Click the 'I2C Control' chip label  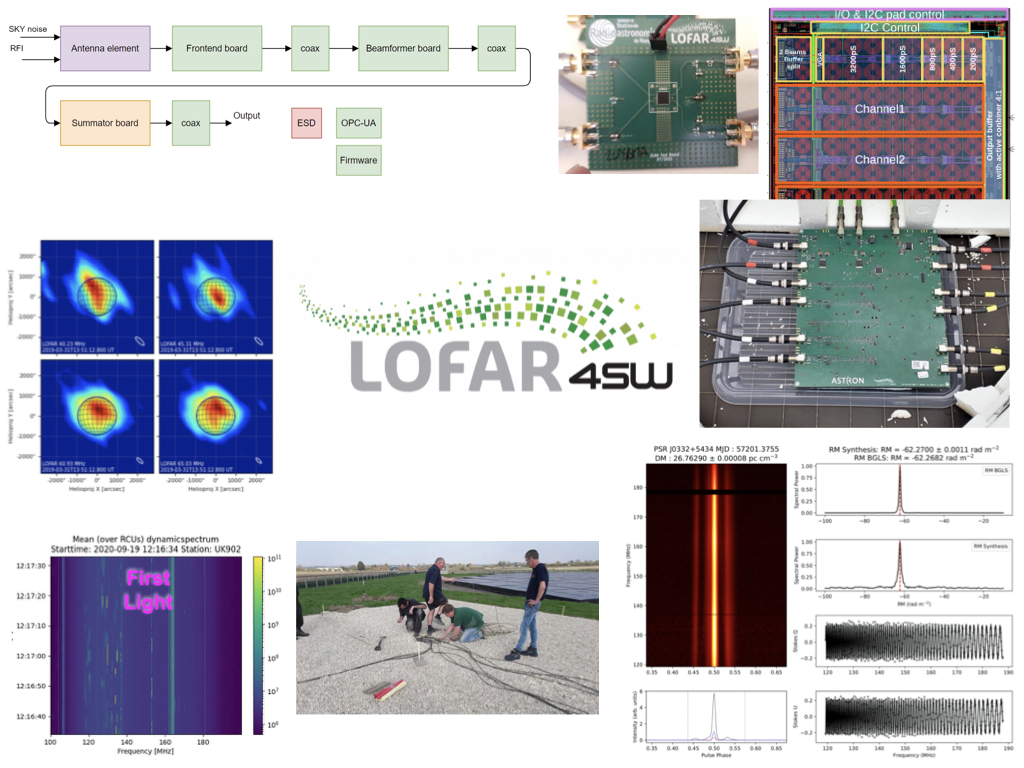click(889, 27)
